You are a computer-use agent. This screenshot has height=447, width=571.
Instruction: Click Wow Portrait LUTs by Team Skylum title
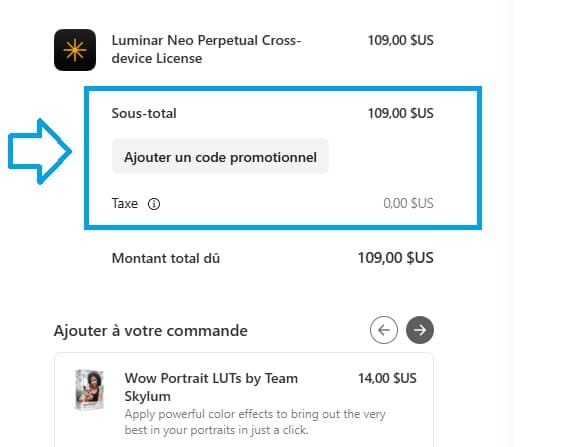211,387
